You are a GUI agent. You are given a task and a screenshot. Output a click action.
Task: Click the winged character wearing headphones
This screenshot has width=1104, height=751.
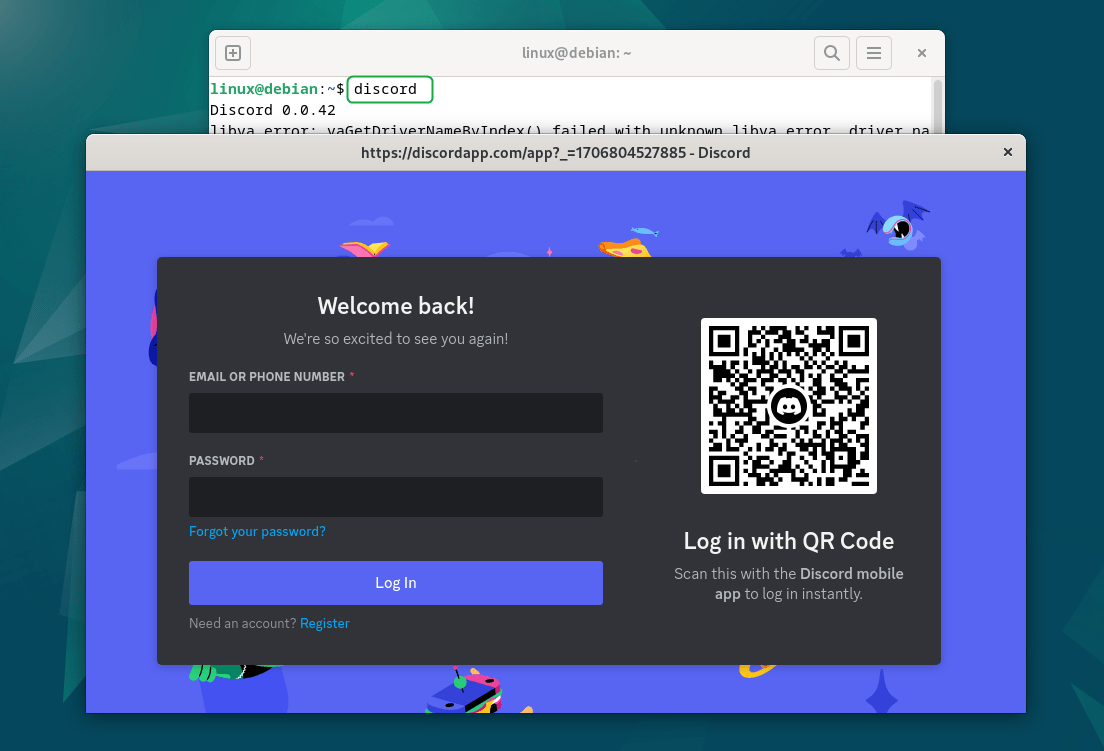[x=901, y=226]
